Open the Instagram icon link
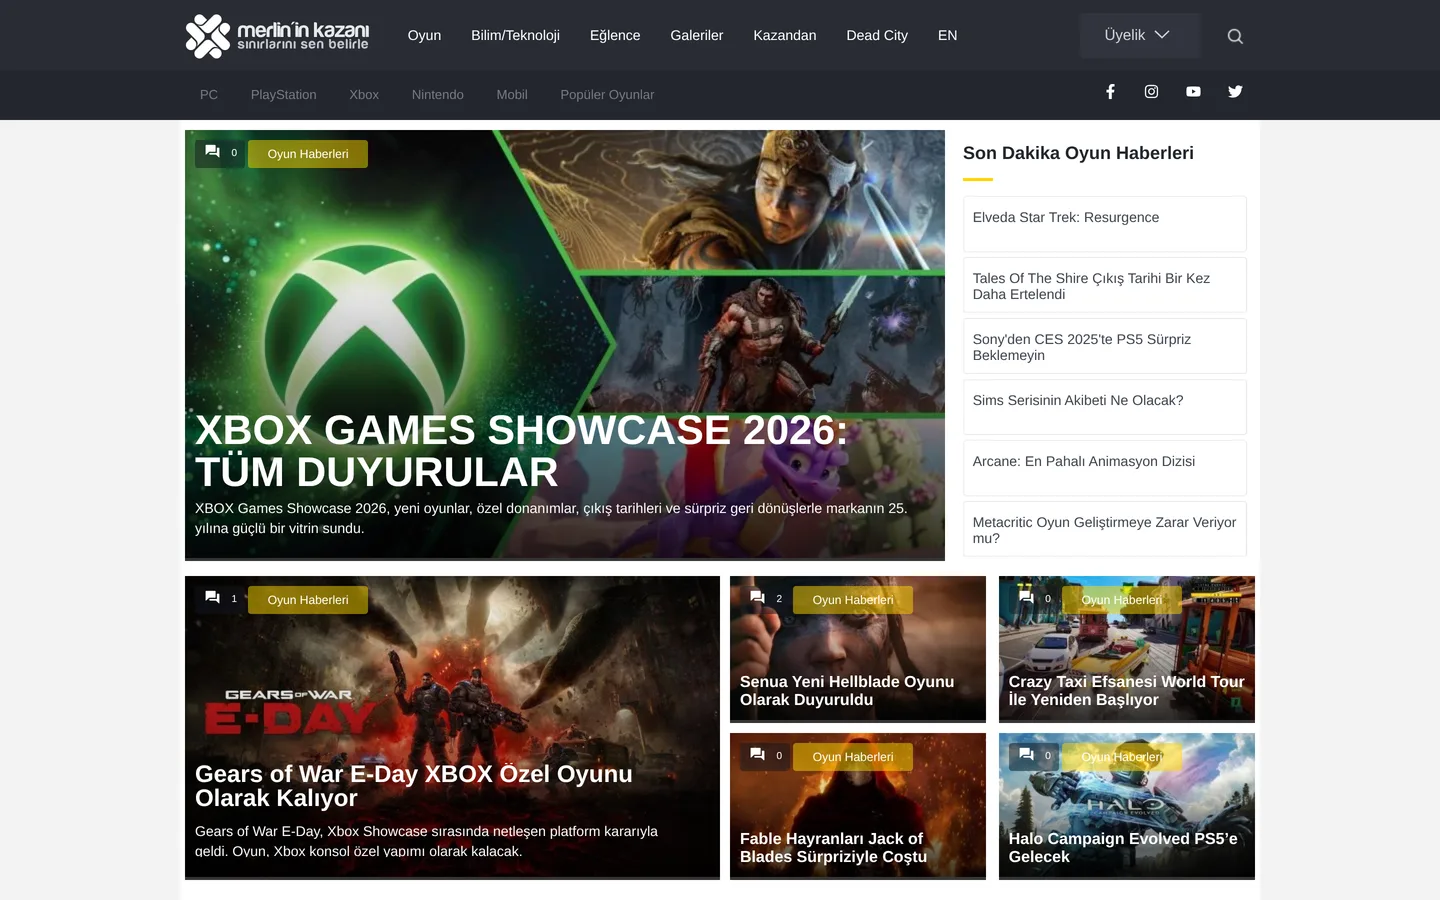This screenshot has height=900, width=1440. [x=1152, y=92]
